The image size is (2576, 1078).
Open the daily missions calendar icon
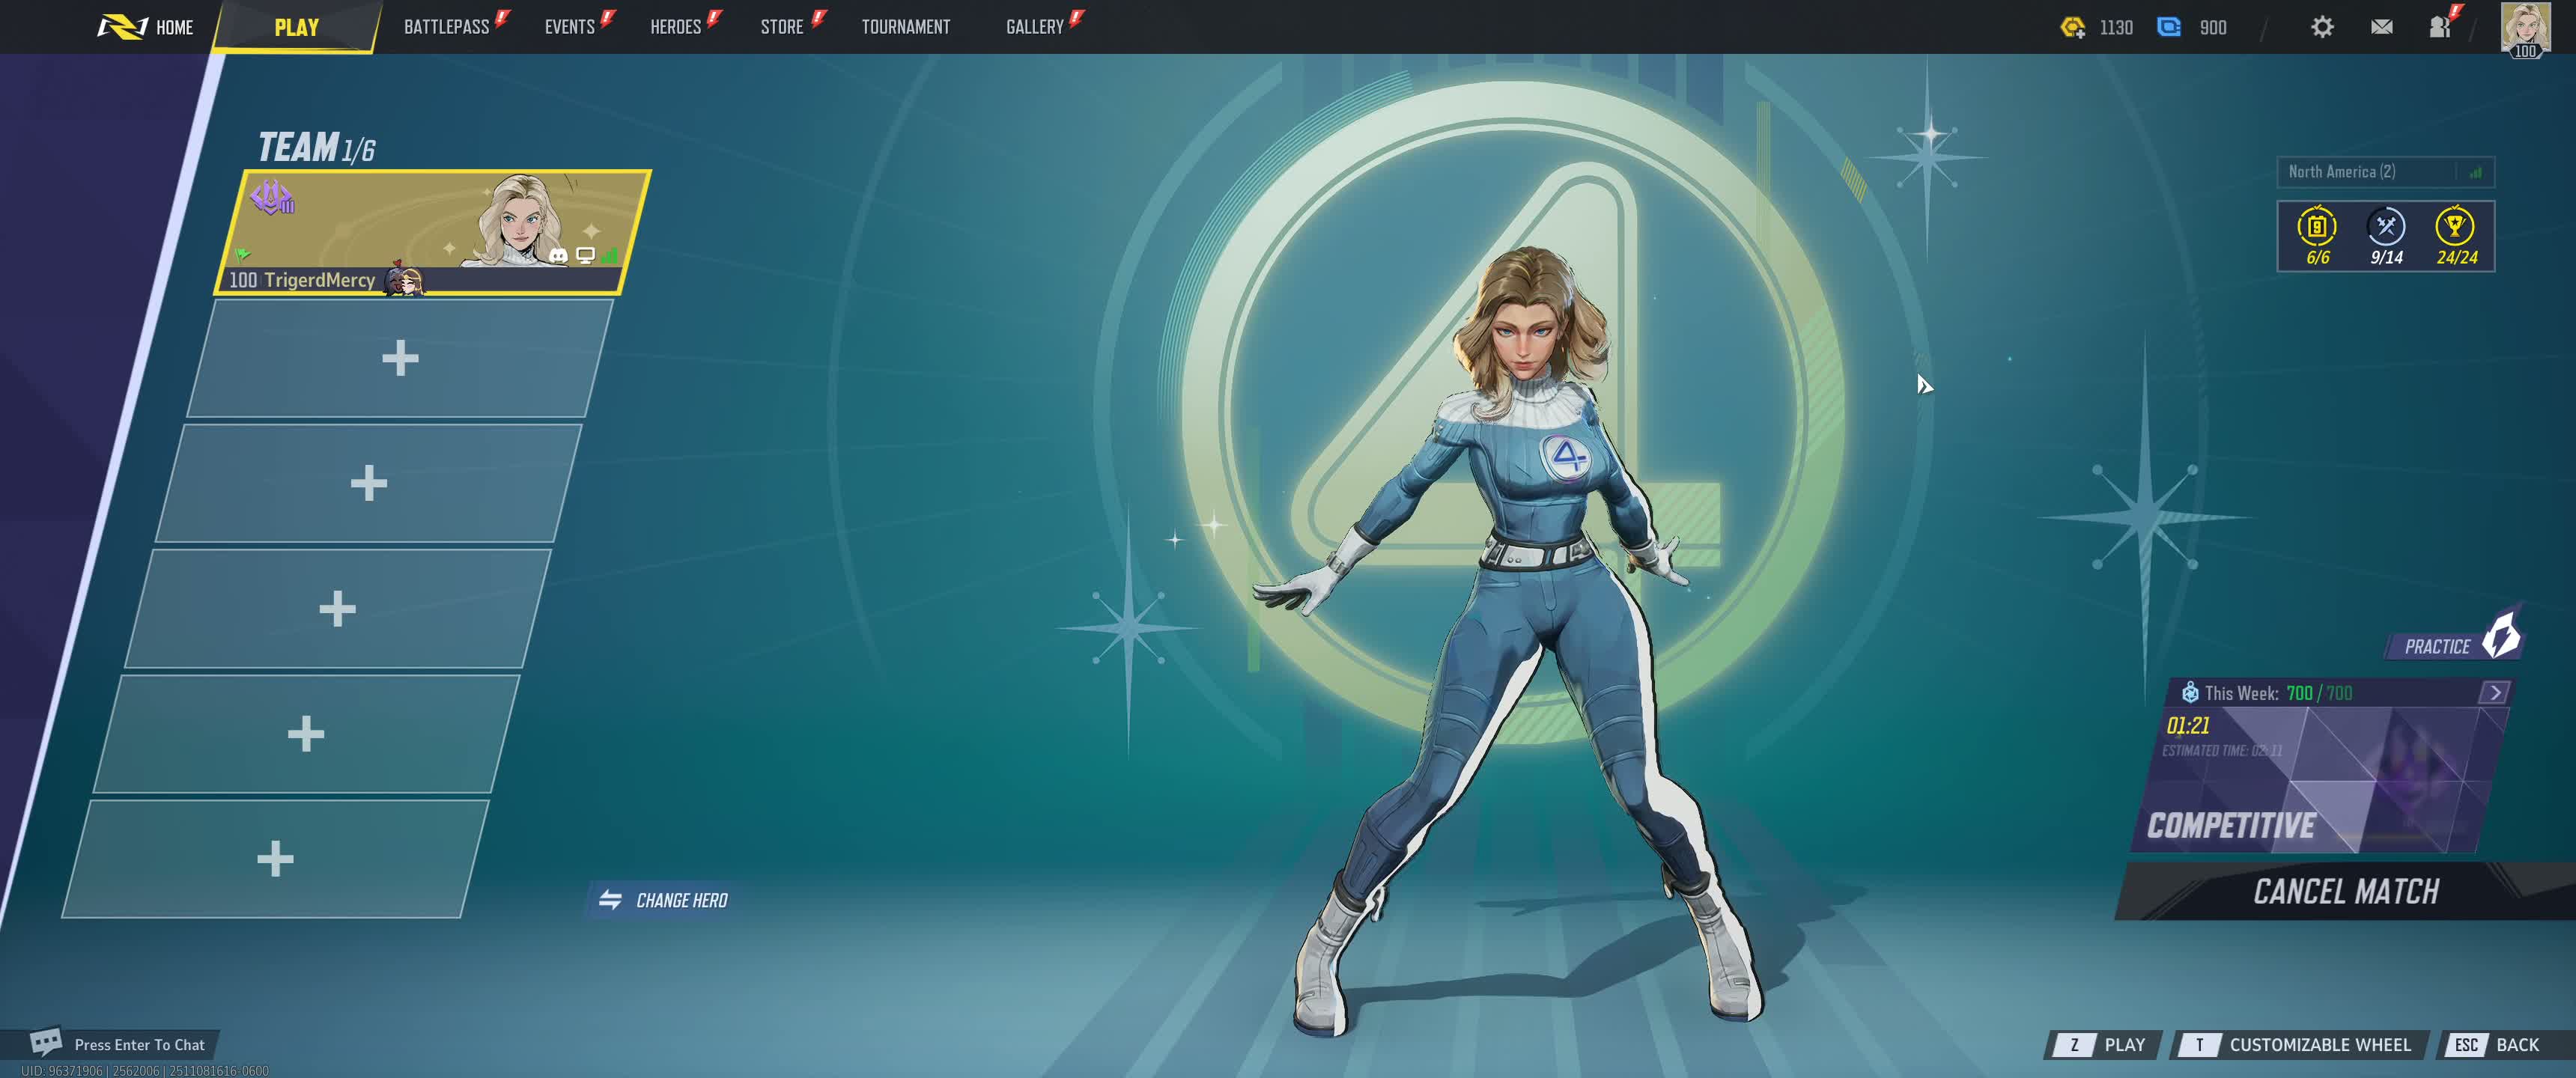2316,228
